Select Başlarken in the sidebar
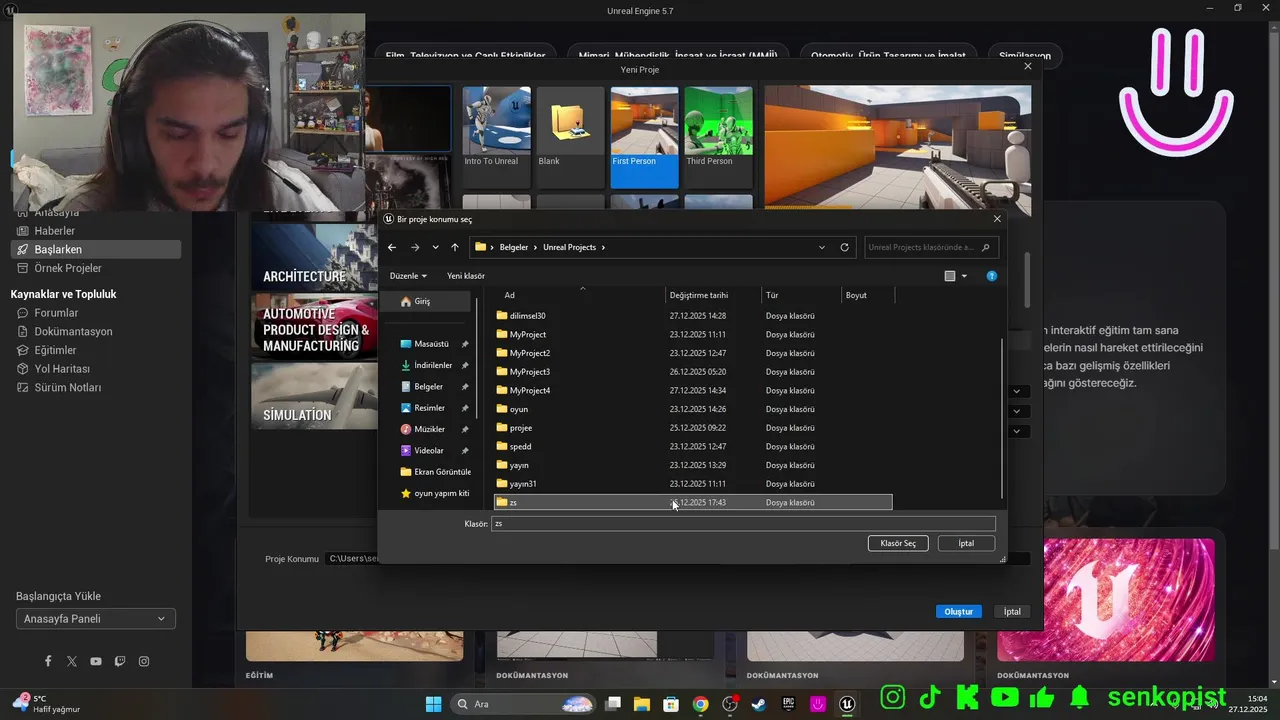The image size is (1280, 720). 96,249
